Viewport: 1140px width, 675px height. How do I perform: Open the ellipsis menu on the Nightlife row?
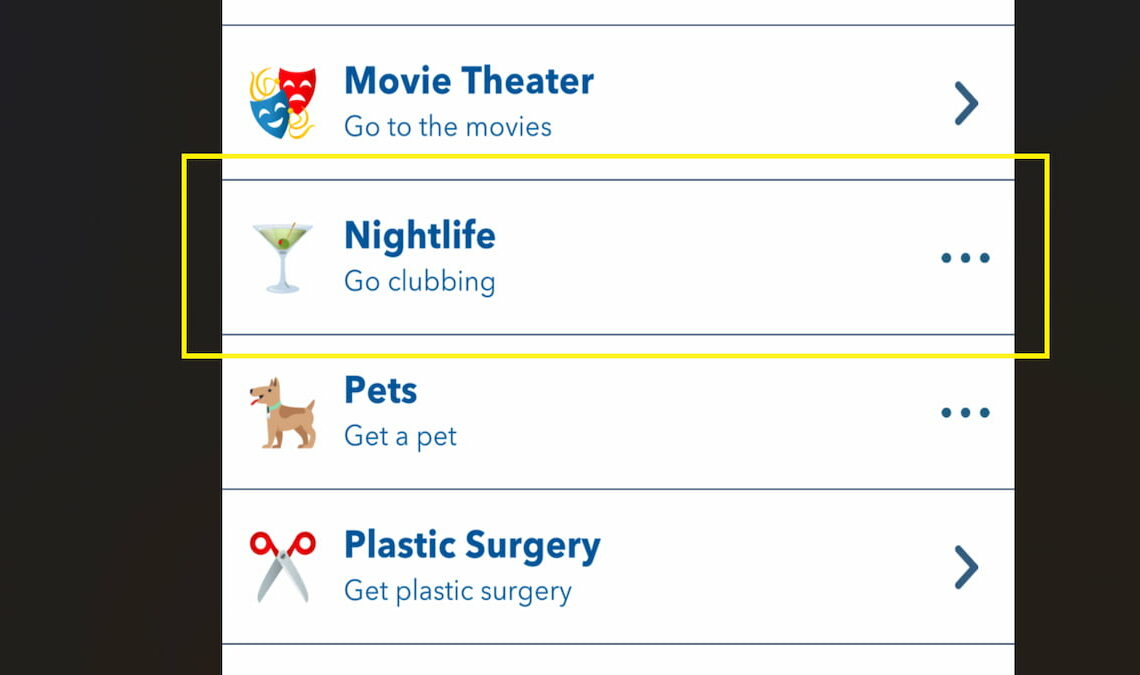965,257
